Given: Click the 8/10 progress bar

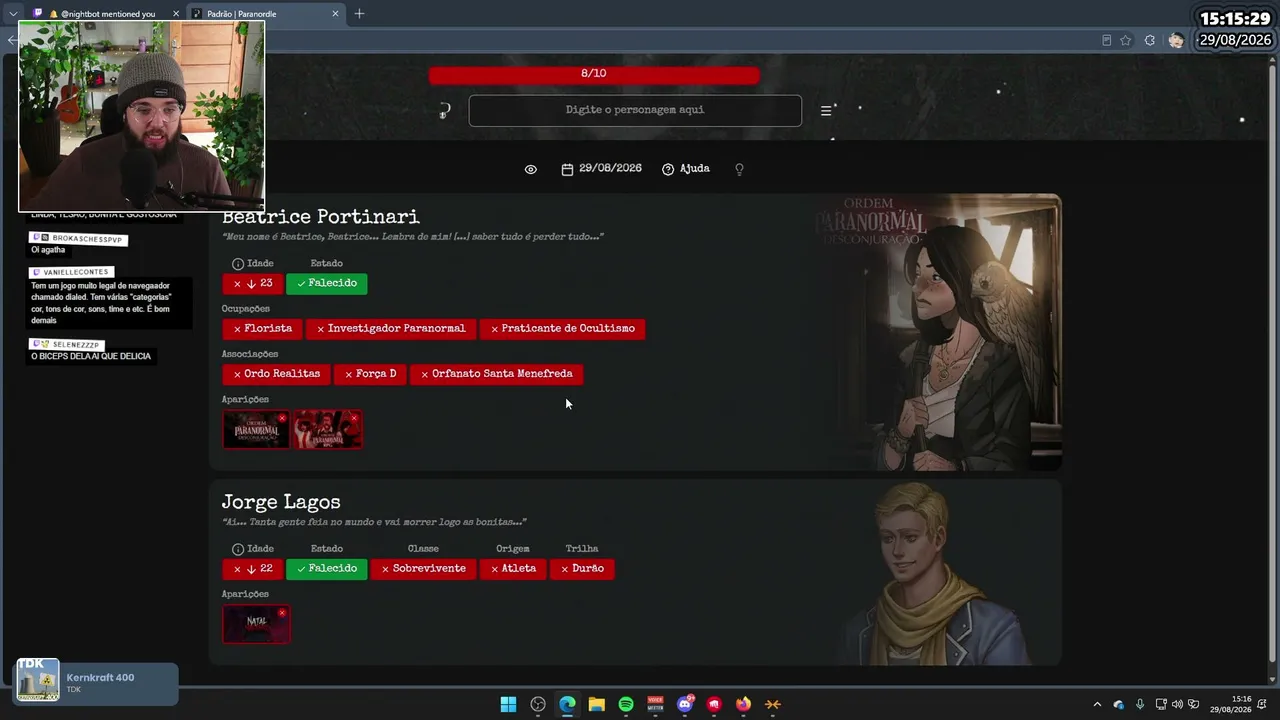Looking at the screenshot, I should (594, 74).
